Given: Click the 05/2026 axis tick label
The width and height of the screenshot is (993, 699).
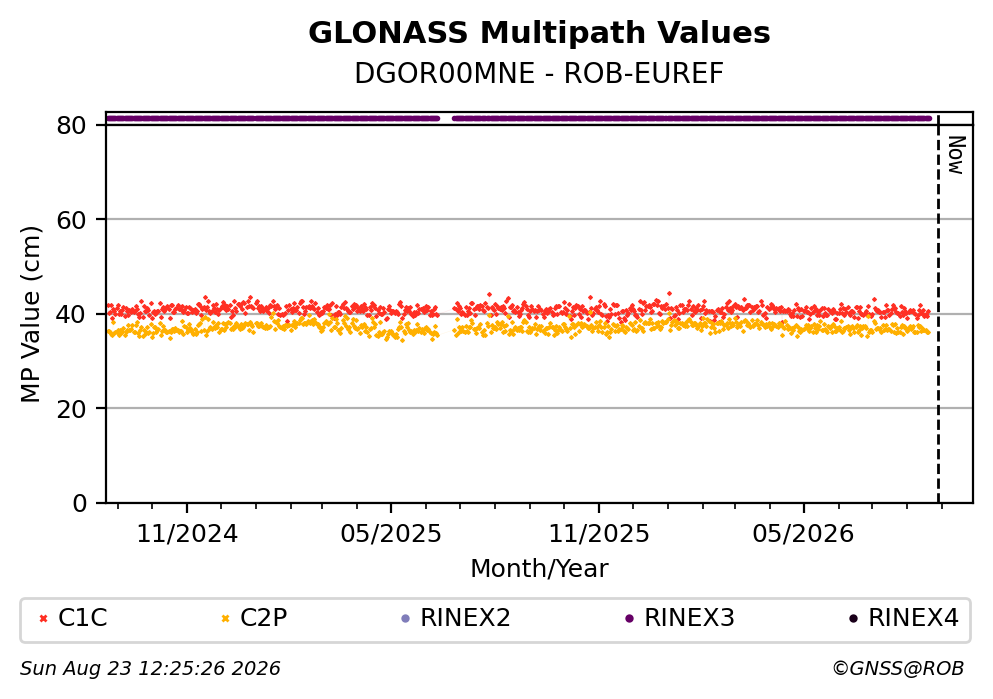Looking at the screenshot, I should pyautogui.click(x=803, y=534).
